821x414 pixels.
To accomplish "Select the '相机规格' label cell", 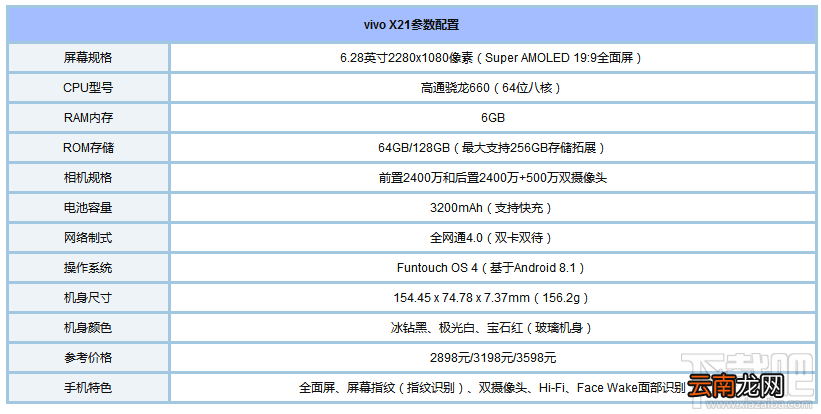I will 88,177.
